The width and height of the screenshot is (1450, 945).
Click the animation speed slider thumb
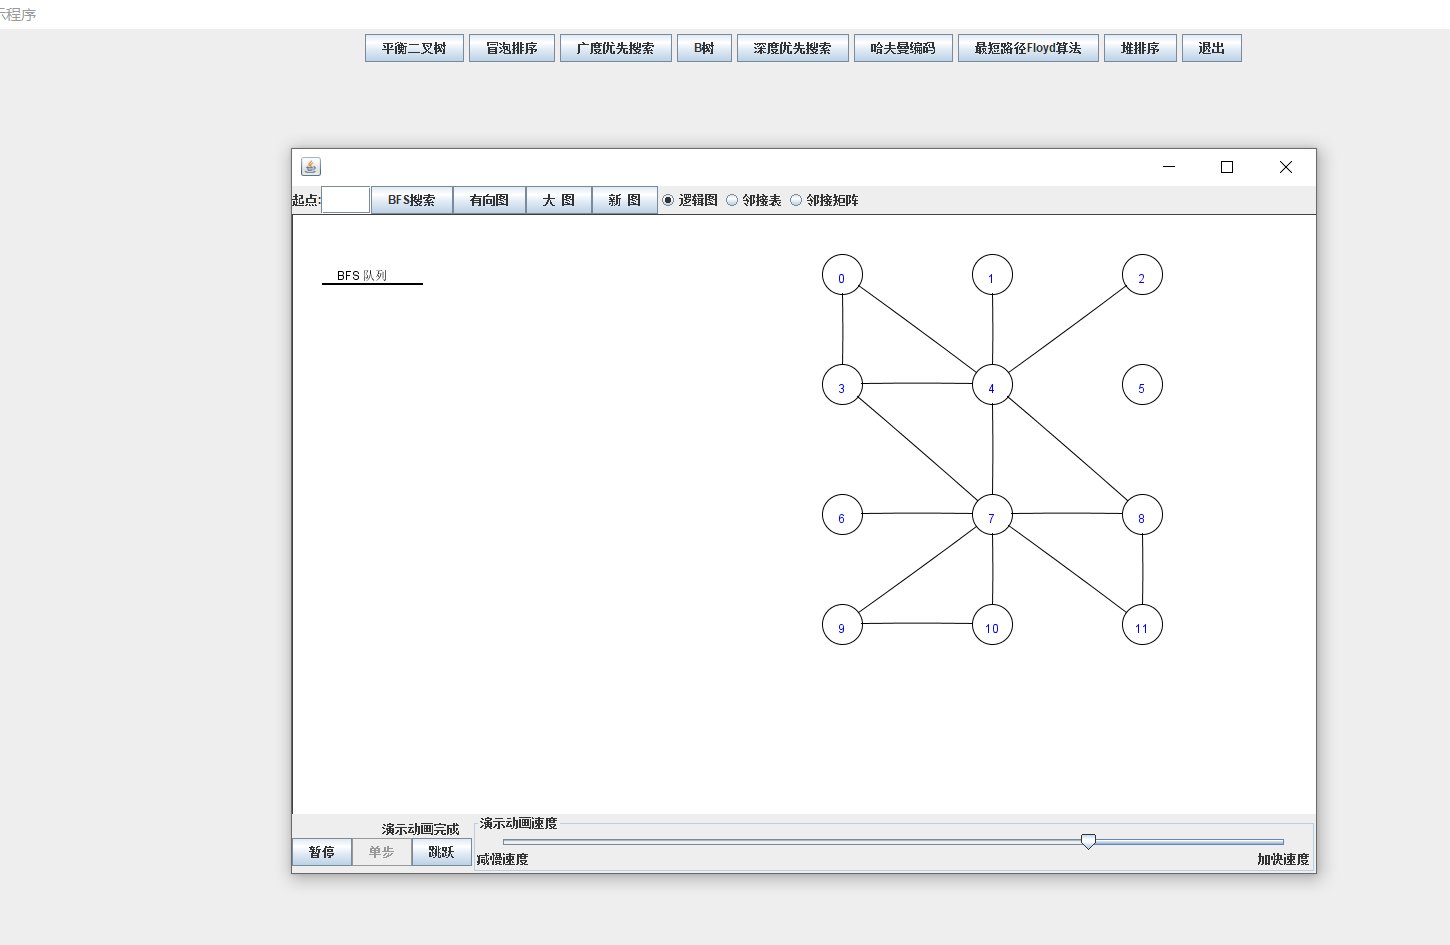[1088, 841]
